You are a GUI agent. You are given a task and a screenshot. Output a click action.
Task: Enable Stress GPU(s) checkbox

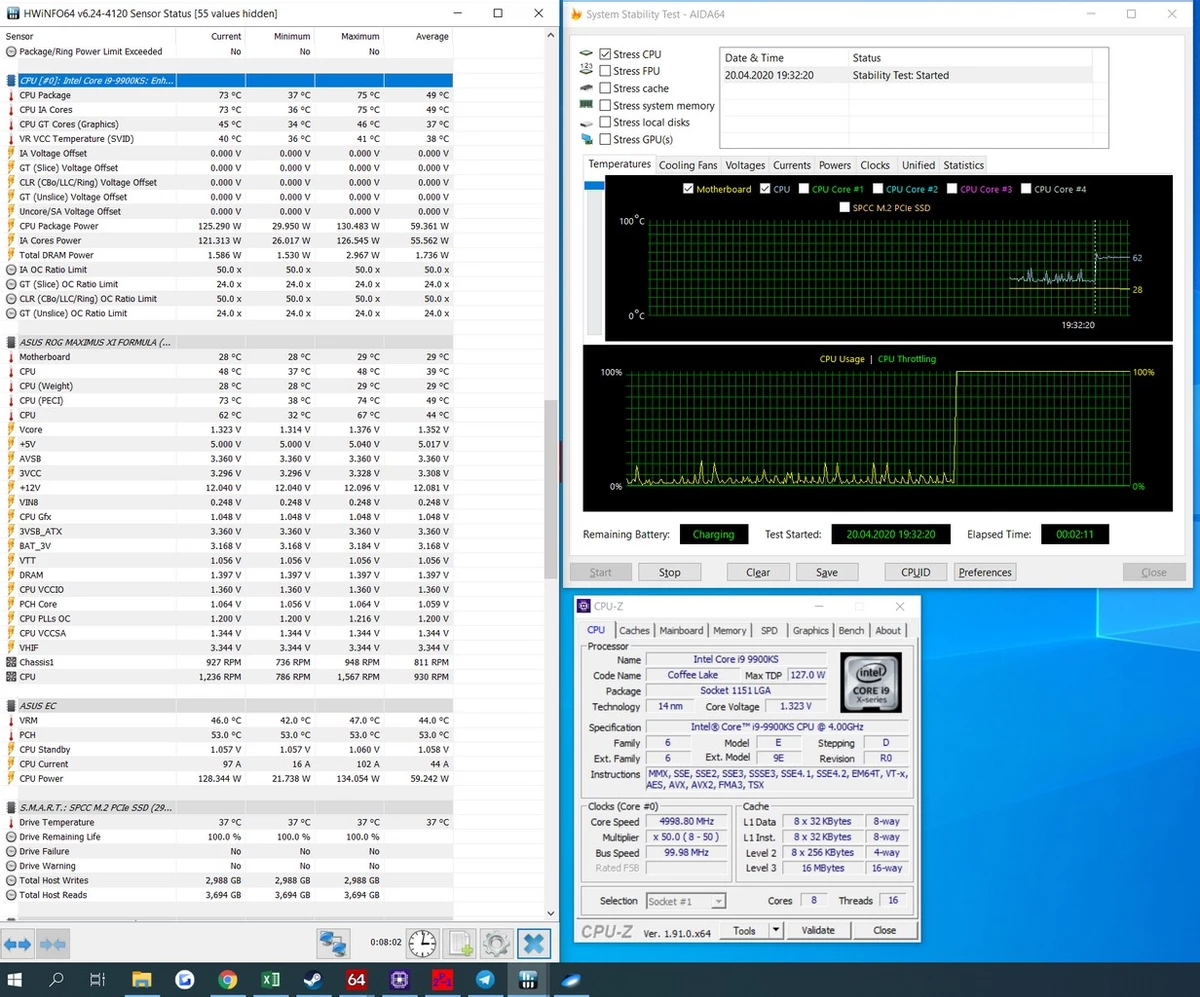(x=605, y=139)
